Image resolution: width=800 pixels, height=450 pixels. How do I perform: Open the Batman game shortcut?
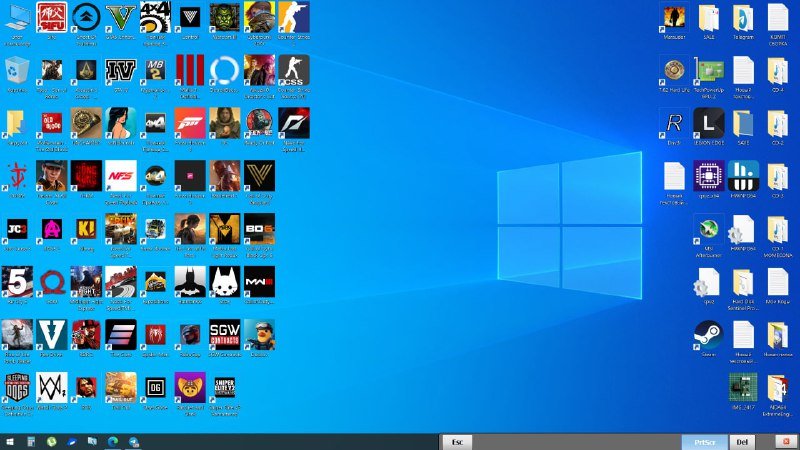click(189, 280)
